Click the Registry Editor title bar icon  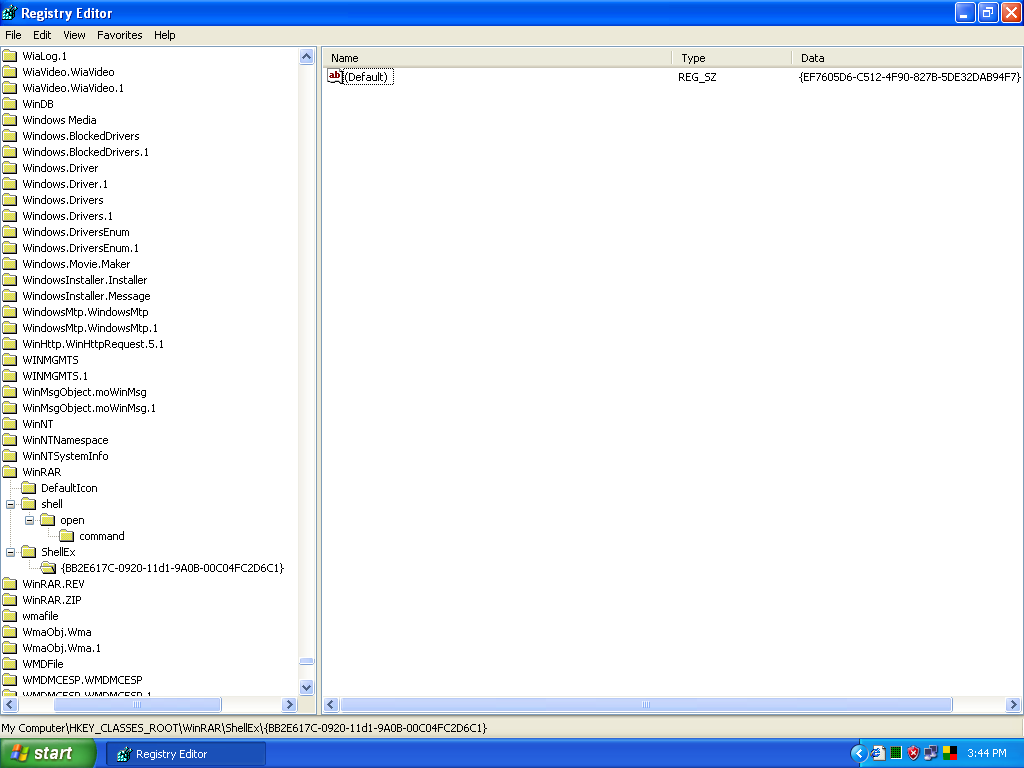coord(10,13)
